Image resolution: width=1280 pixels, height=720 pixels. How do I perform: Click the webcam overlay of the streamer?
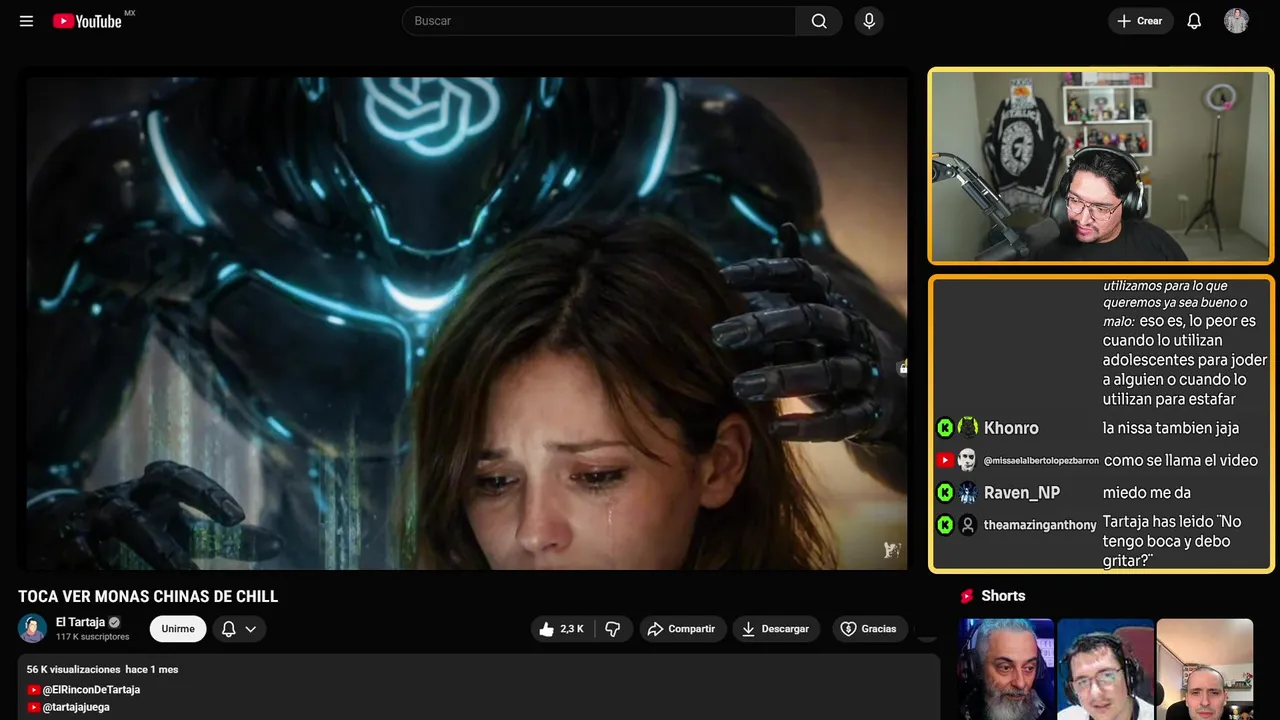(x=1100, y=166)
